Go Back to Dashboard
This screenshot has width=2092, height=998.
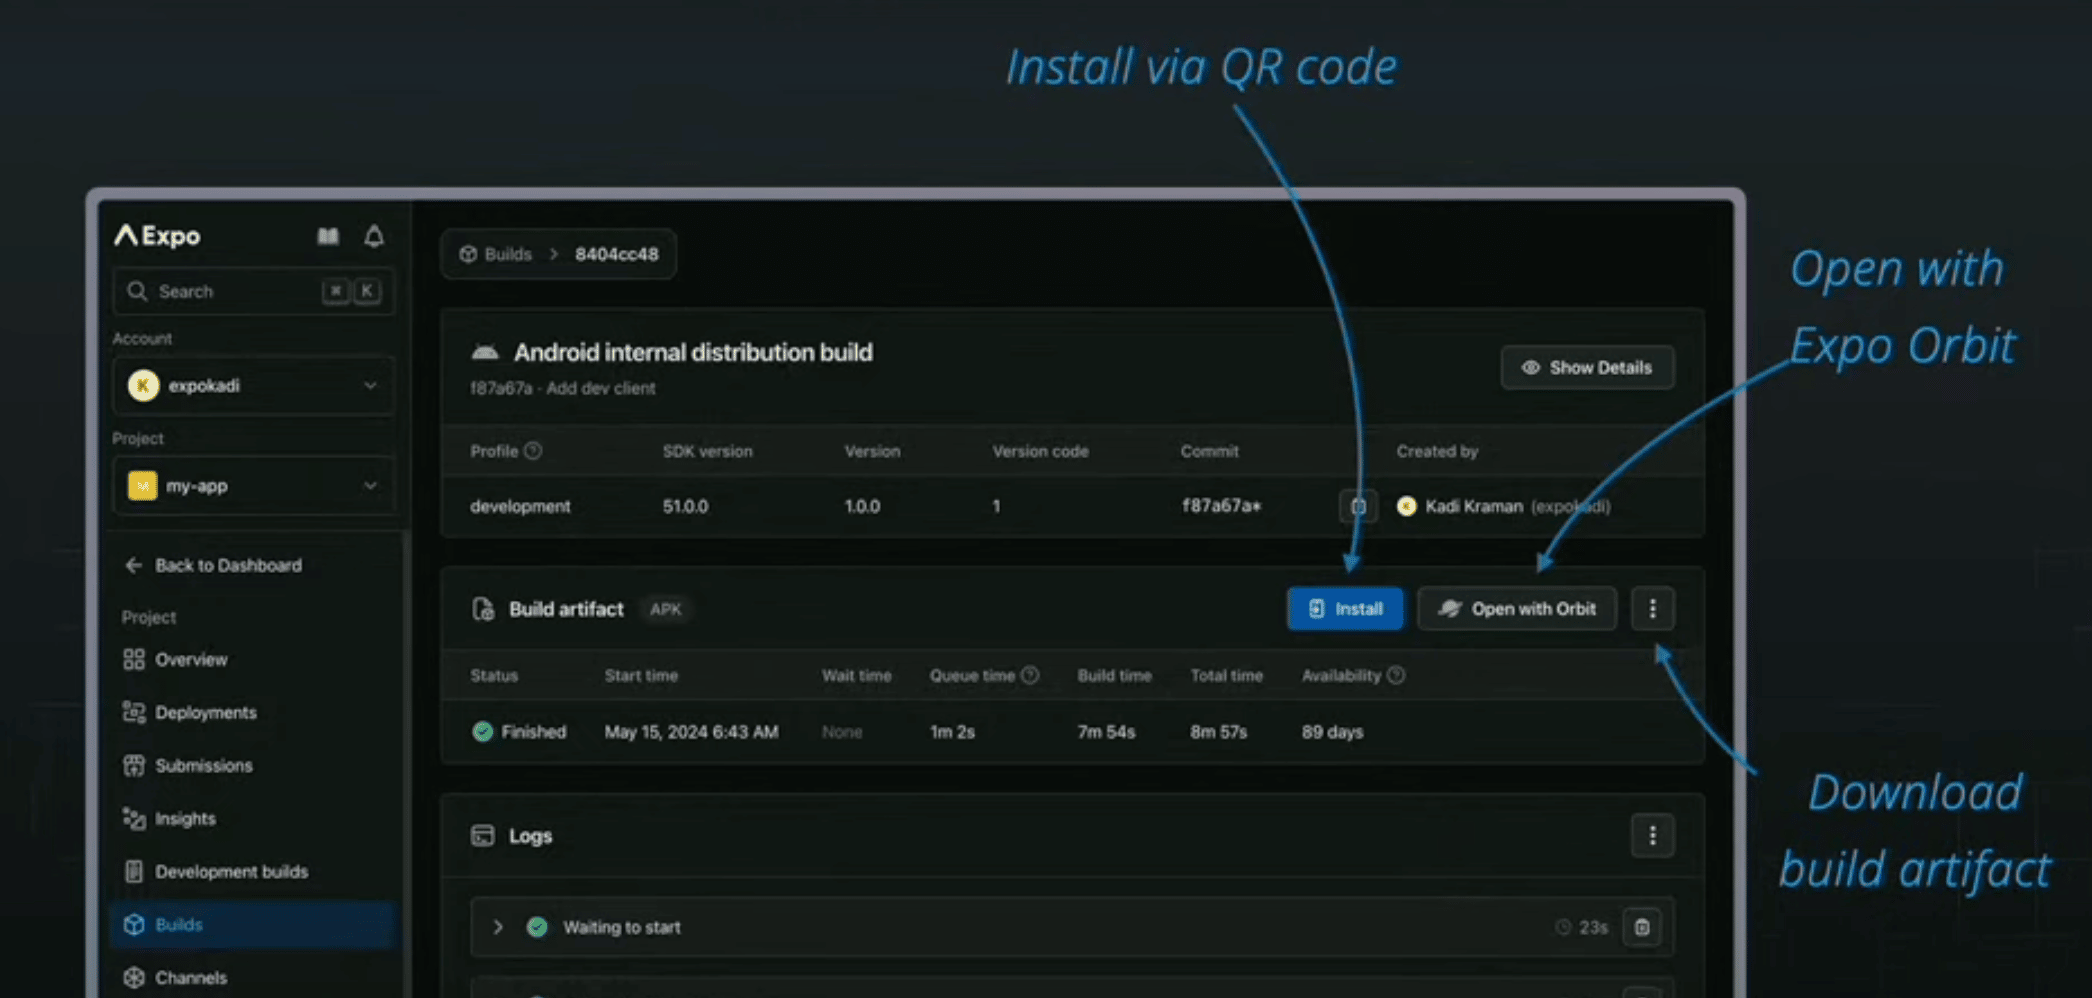pos(213,565)
